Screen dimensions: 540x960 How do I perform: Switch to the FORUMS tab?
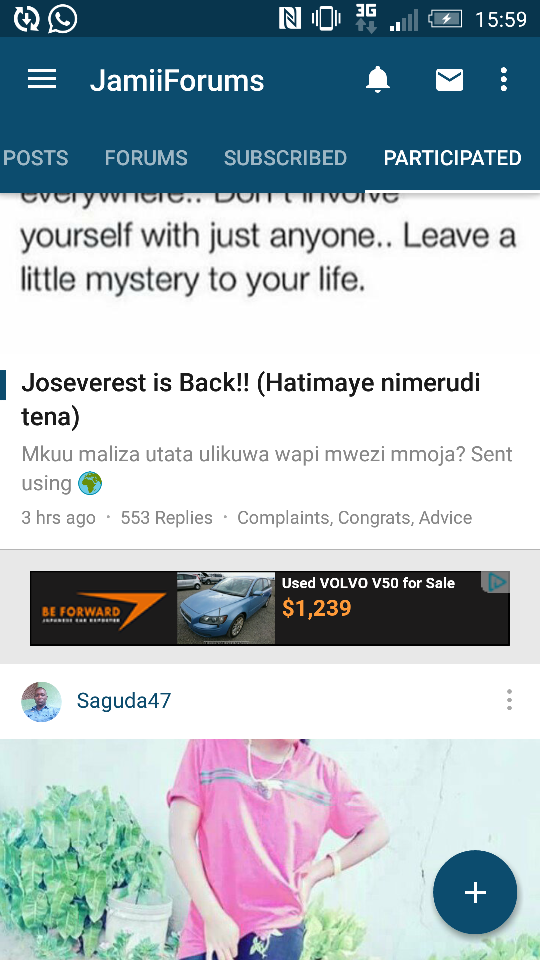click(x=146, y=158)
